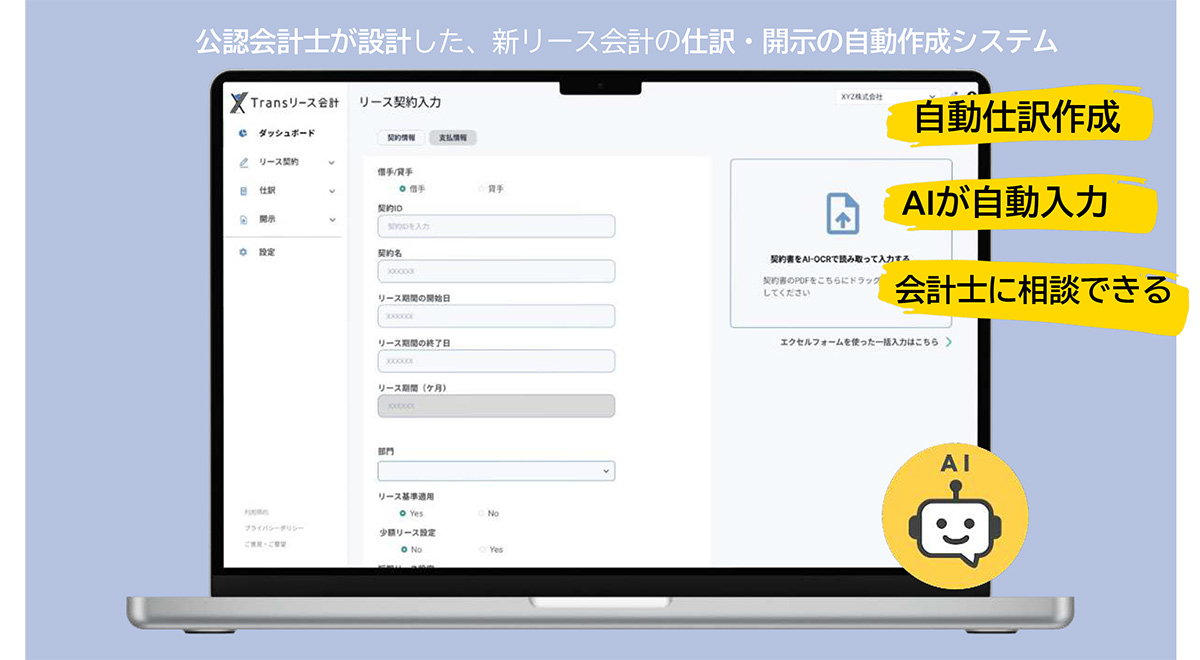Open 開示 menu item
1200x660 pixels.
point(267,220)
